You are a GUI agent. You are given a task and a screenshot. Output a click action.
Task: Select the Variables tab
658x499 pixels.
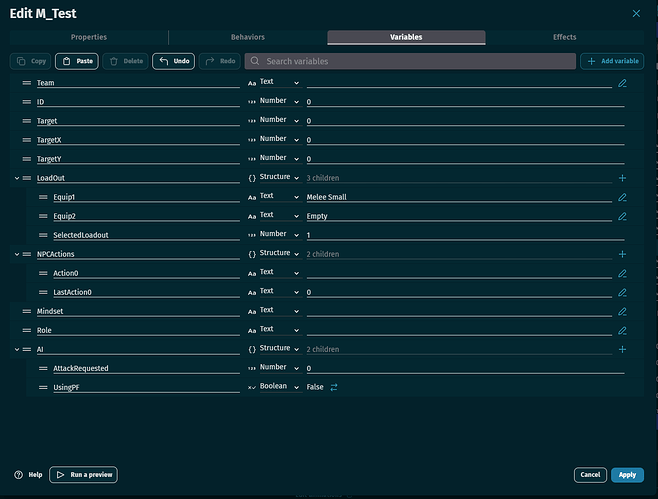pos(406,37)
